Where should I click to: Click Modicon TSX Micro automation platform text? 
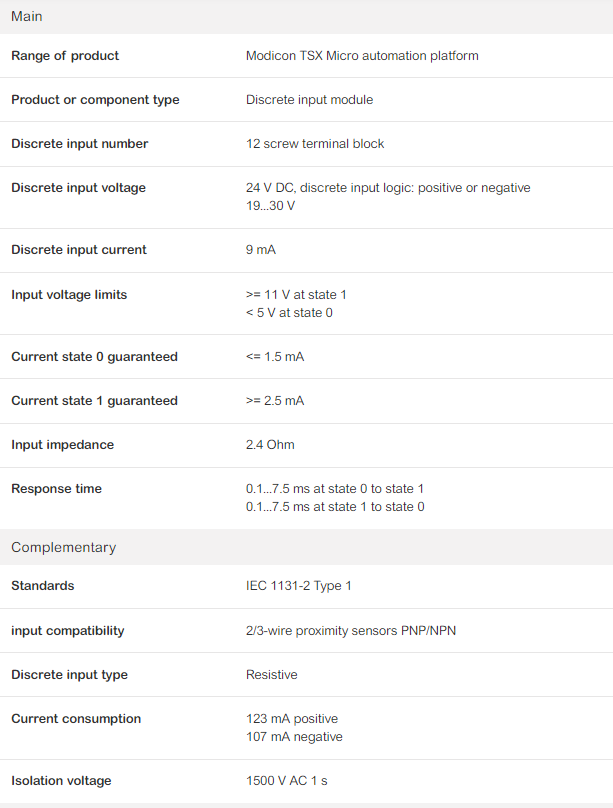(x=362, y=56)
